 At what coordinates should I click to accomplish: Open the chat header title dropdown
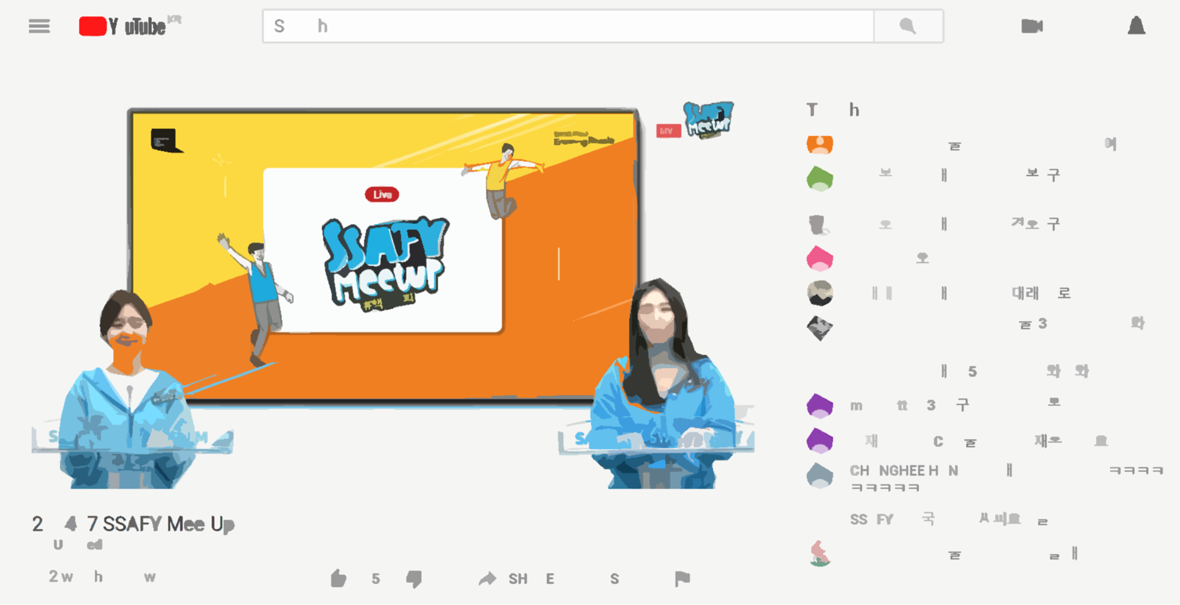click(833, 110)
